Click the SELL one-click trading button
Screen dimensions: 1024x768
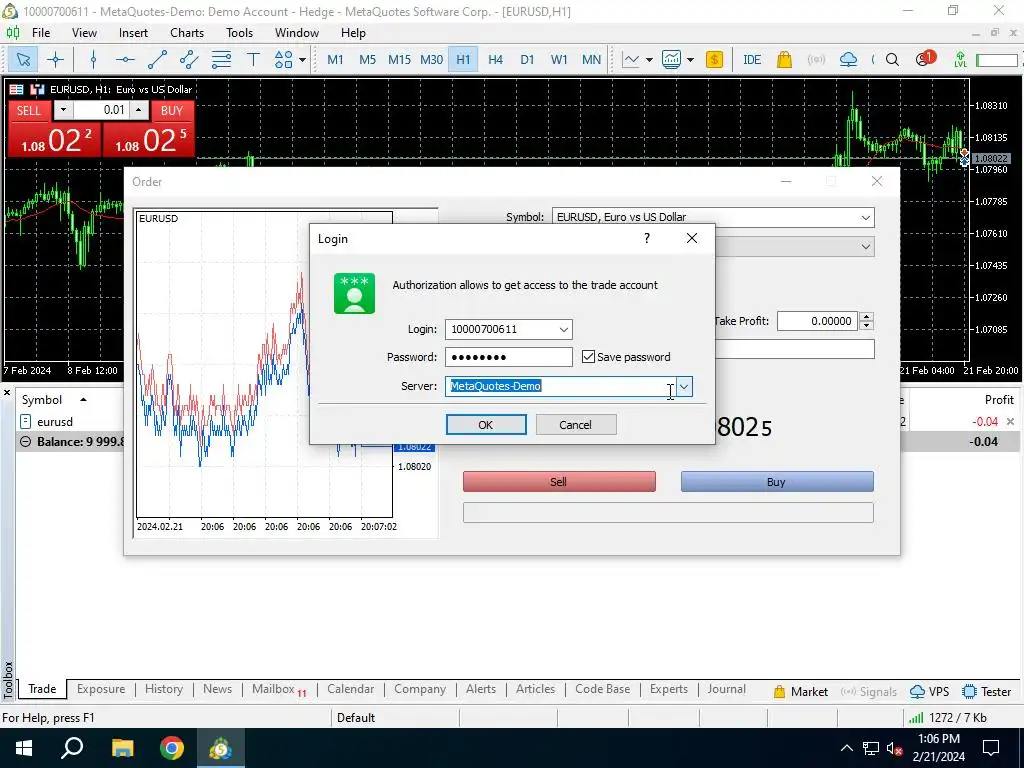pos(29,110)
